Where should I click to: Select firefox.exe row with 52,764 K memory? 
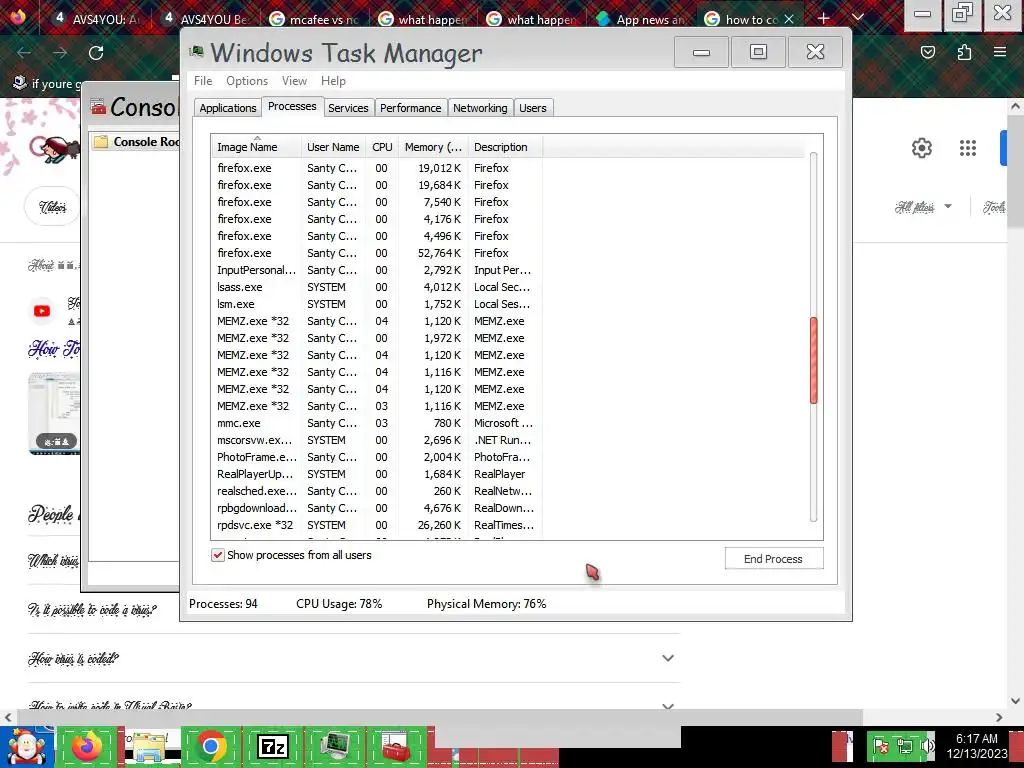376,253
